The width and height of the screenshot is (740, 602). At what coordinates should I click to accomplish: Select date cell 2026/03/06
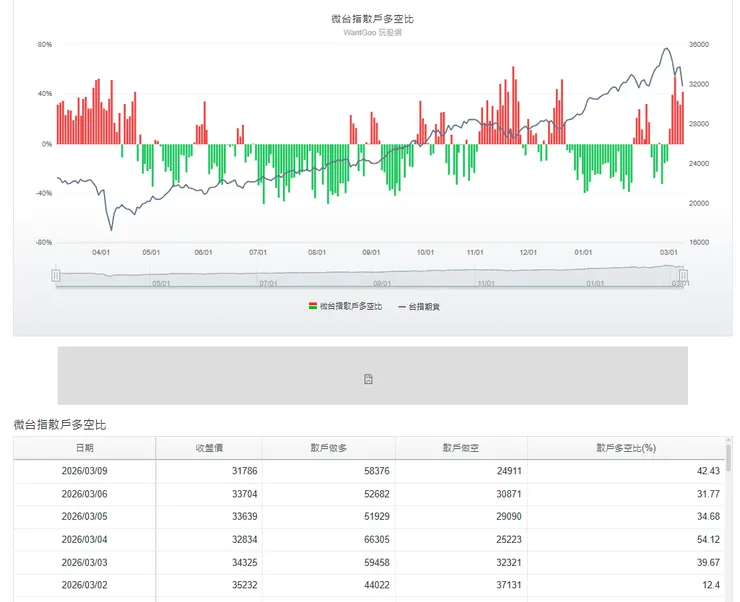[x=84, y=494]
